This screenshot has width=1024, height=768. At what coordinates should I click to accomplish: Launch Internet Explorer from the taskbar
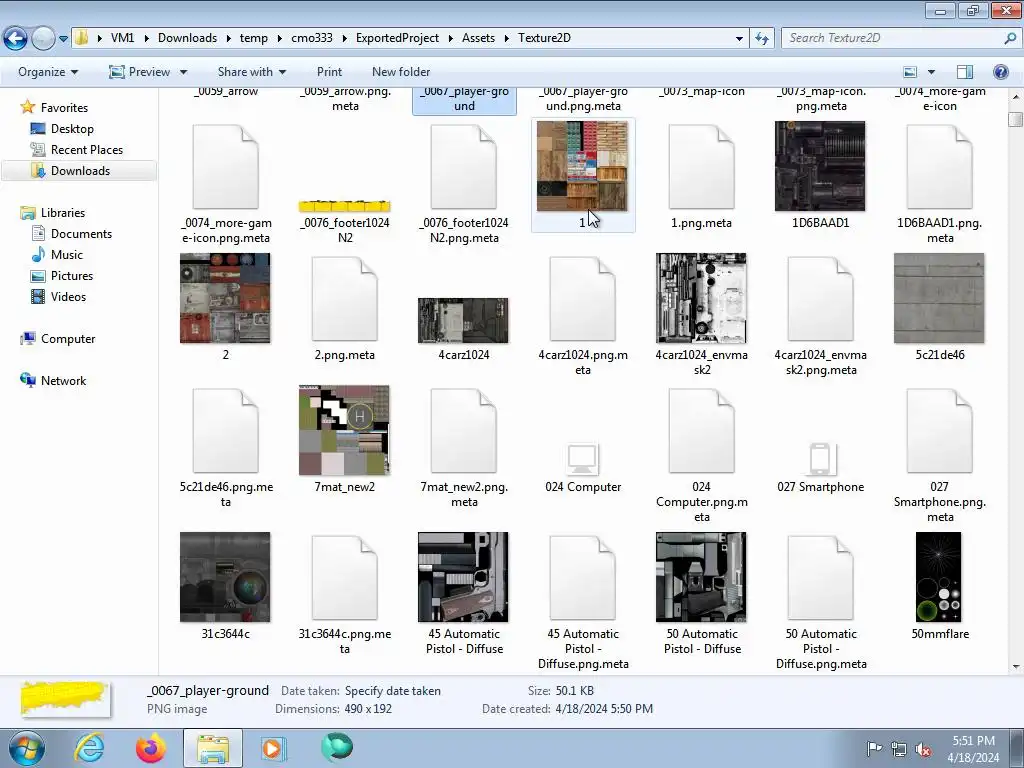point(89,748)
